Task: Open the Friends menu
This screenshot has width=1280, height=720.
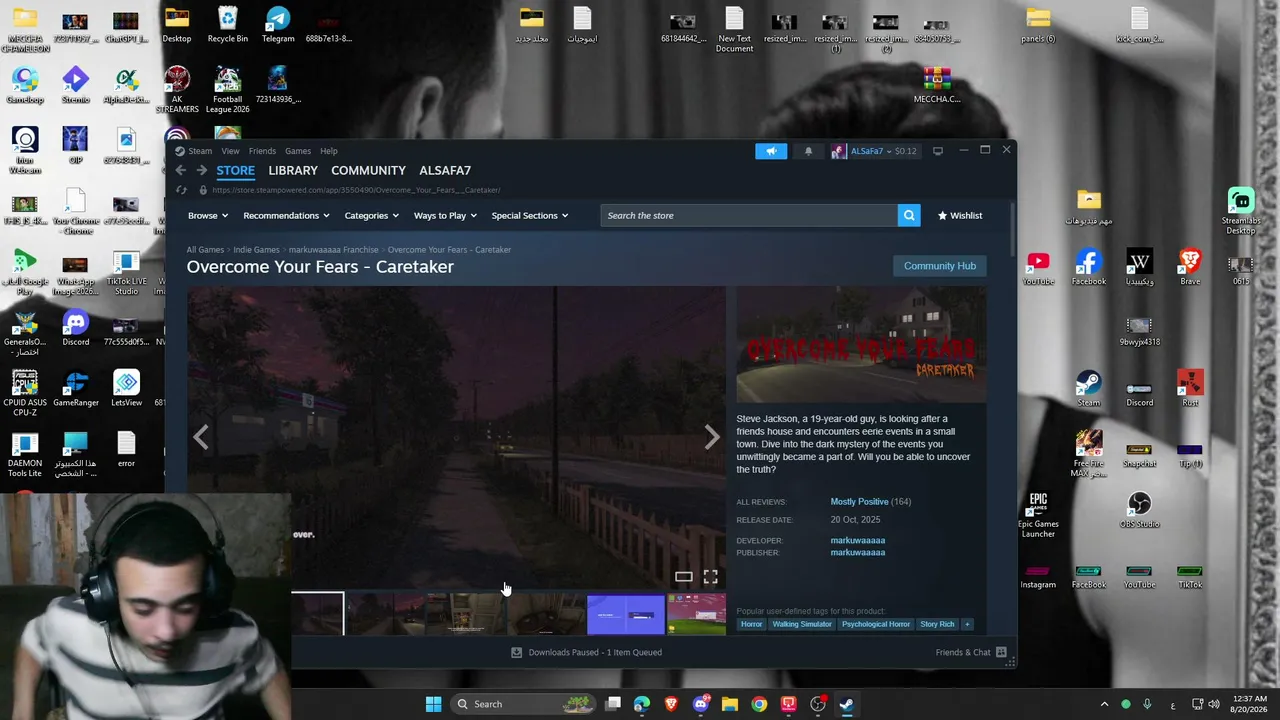Action: pyautogui.click(x=262, y=151)
